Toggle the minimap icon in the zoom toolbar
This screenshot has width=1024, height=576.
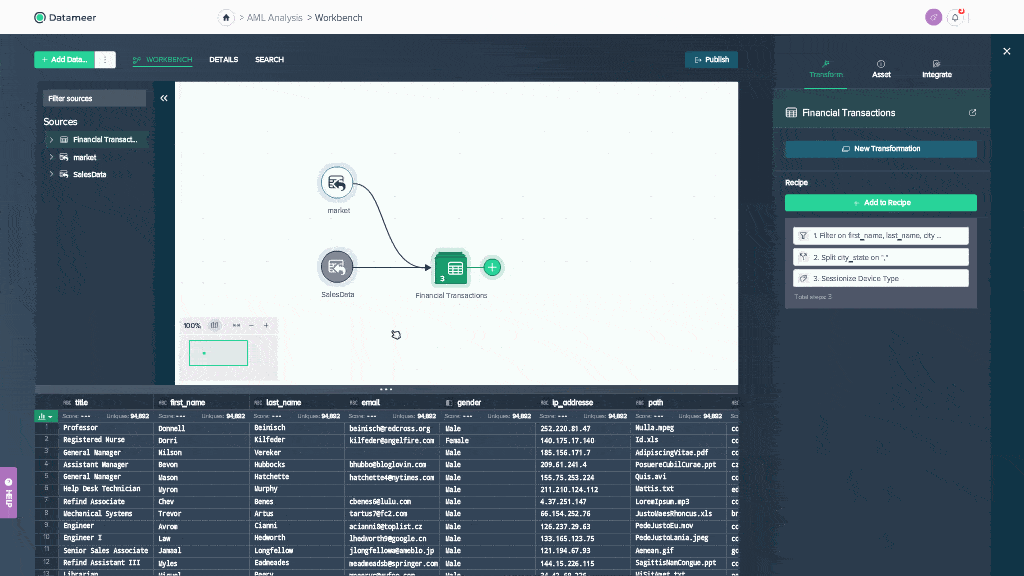pyautogui.click(x=212, y=325)
